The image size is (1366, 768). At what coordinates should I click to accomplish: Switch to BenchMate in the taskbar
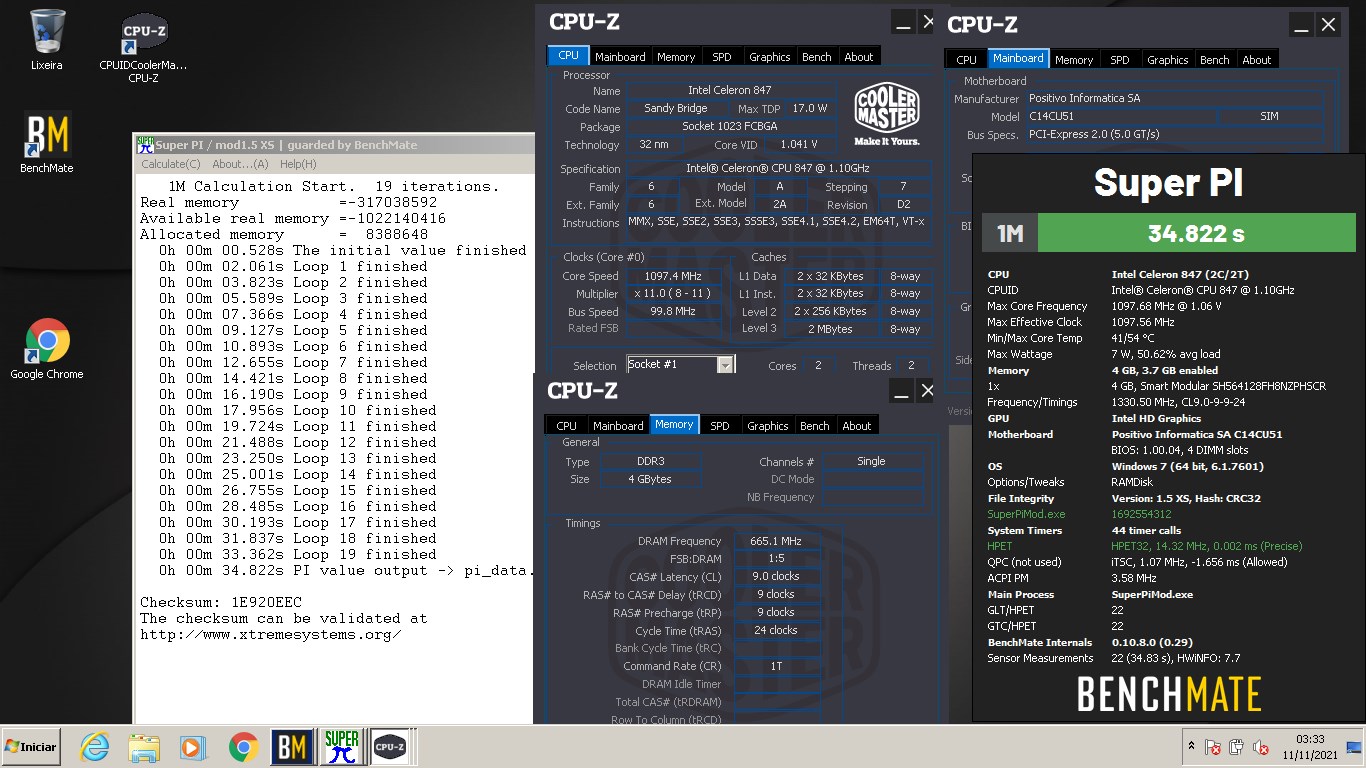pyautogui.click(x=292, y=747)
